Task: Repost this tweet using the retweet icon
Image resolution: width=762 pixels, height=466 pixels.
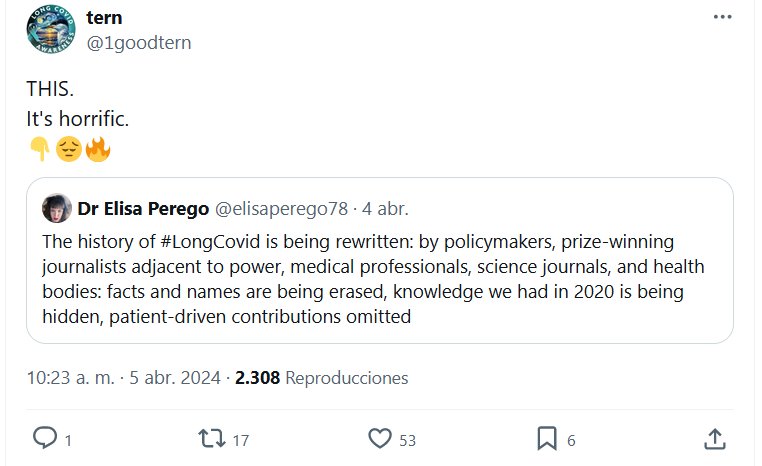Action: (x=211, y=438)
